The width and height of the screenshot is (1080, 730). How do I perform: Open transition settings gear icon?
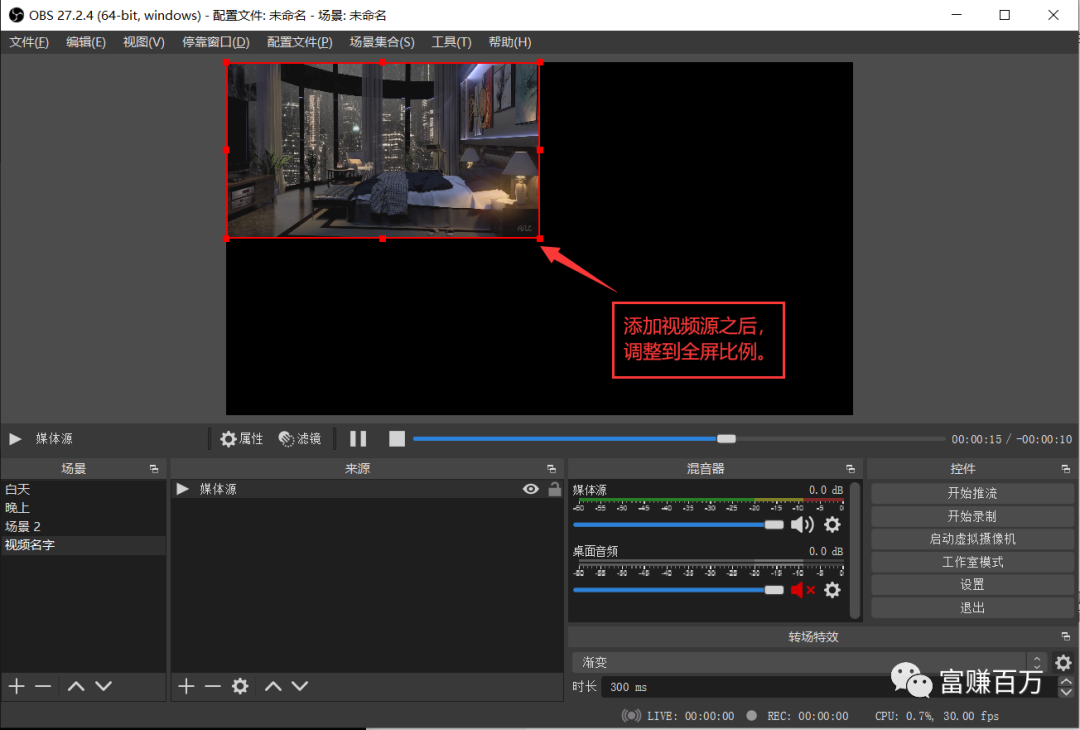1063,662
